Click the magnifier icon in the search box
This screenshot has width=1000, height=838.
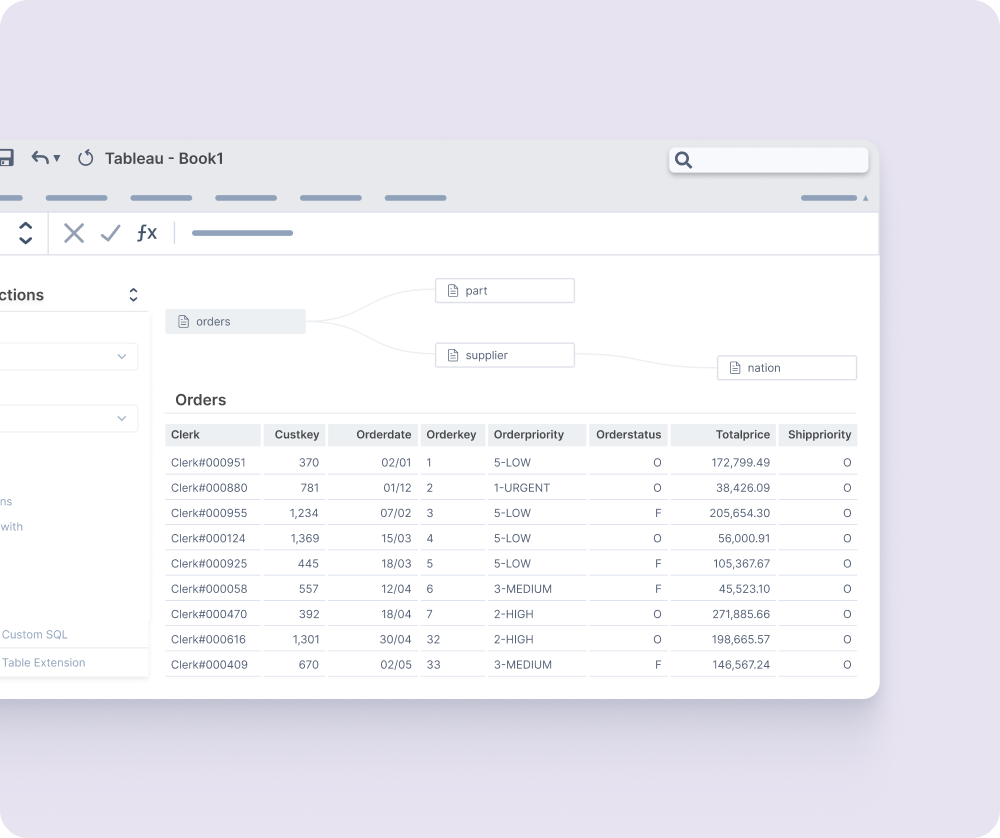coord(683,160)
